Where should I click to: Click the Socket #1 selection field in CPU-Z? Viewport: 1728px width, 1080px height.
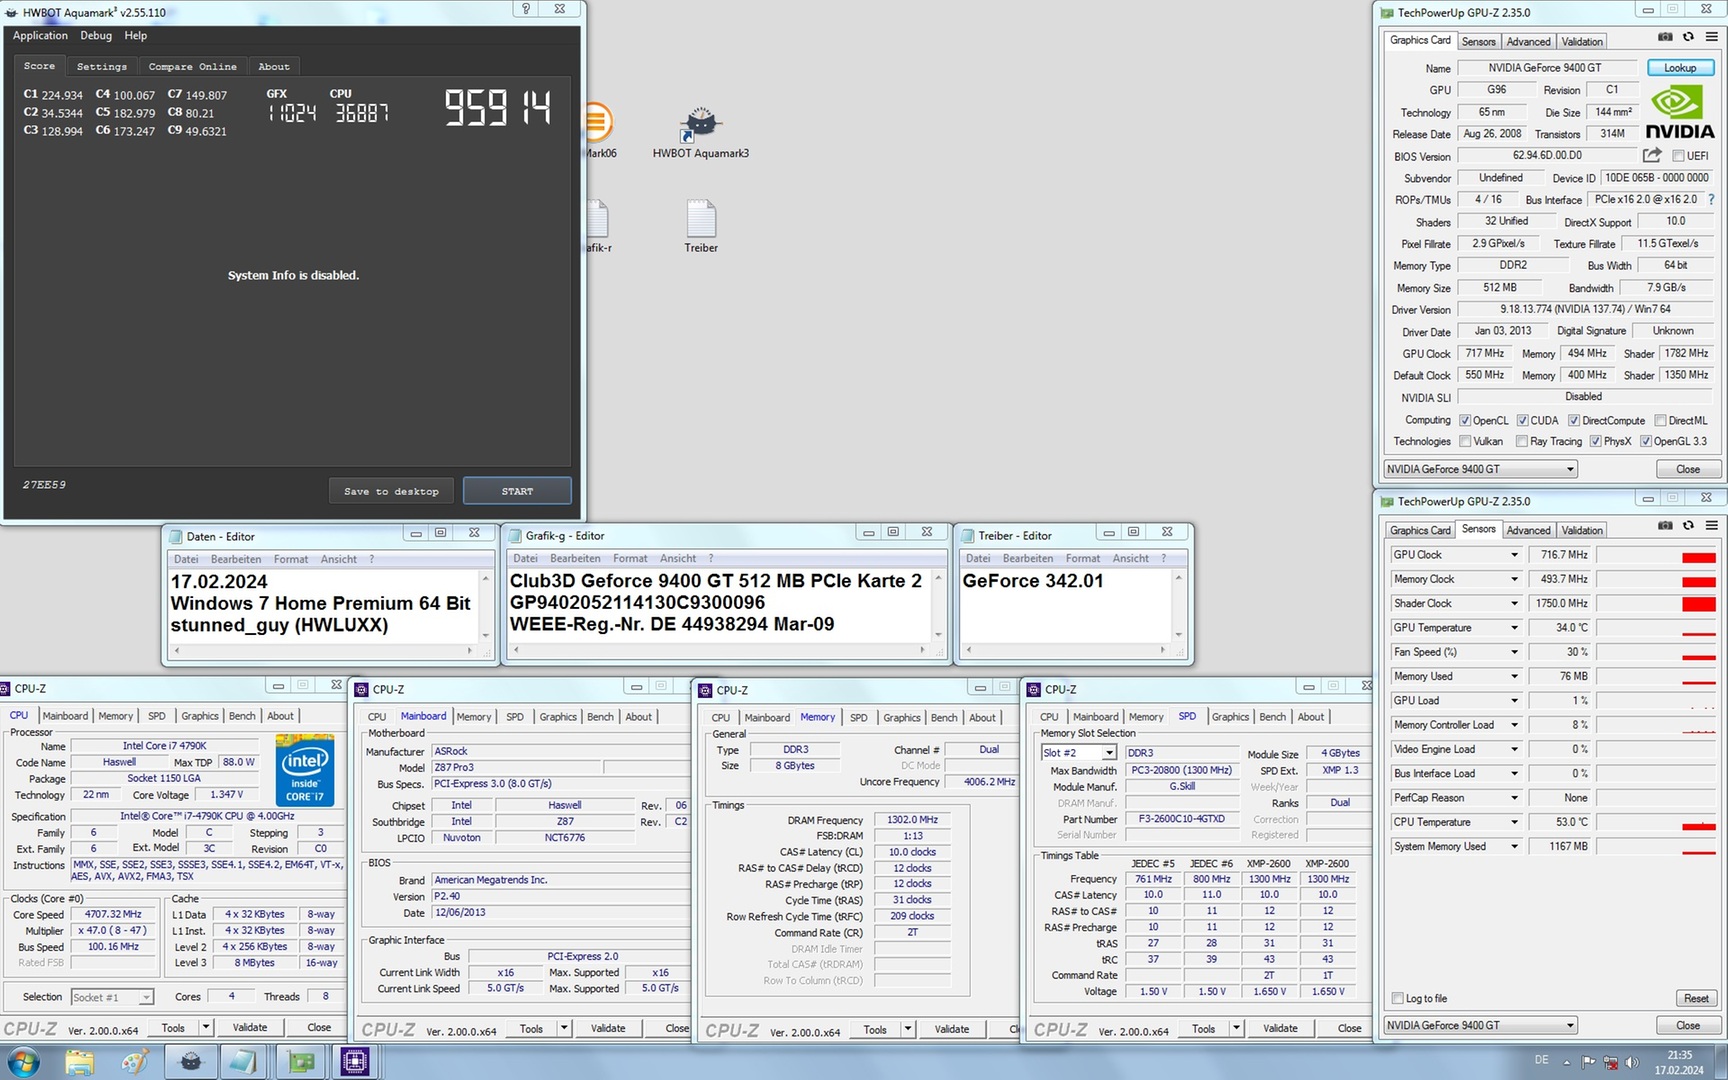coord(112,997)
